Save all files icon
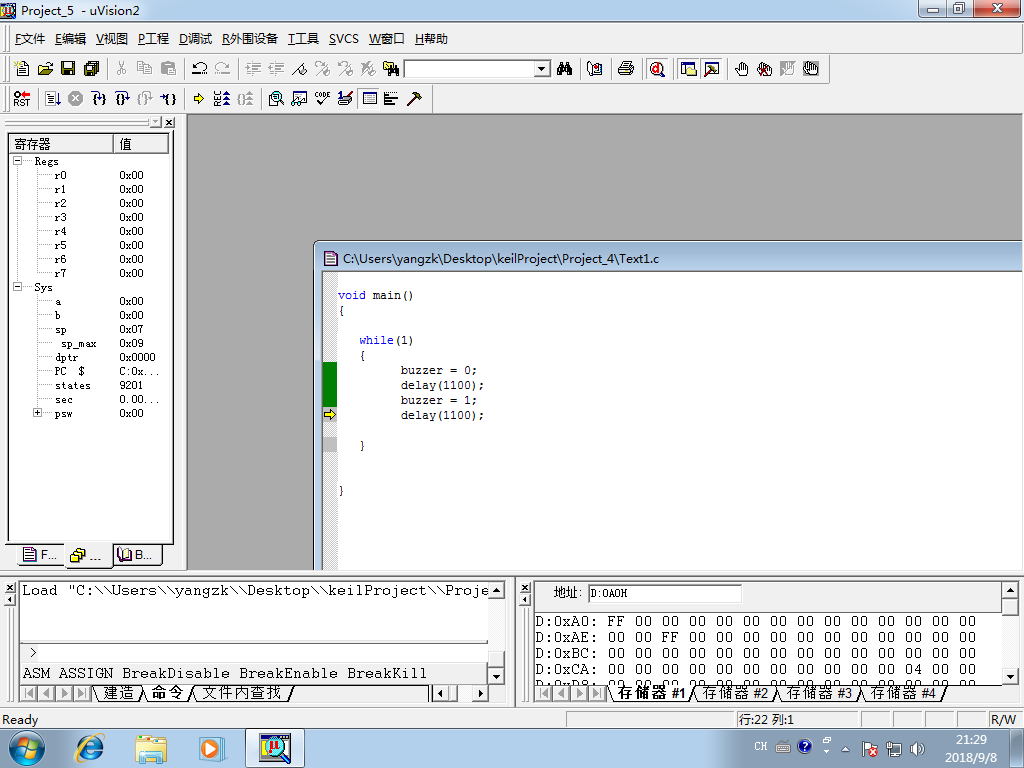The width and height of the screenshot is (1024, 768). 91,69
